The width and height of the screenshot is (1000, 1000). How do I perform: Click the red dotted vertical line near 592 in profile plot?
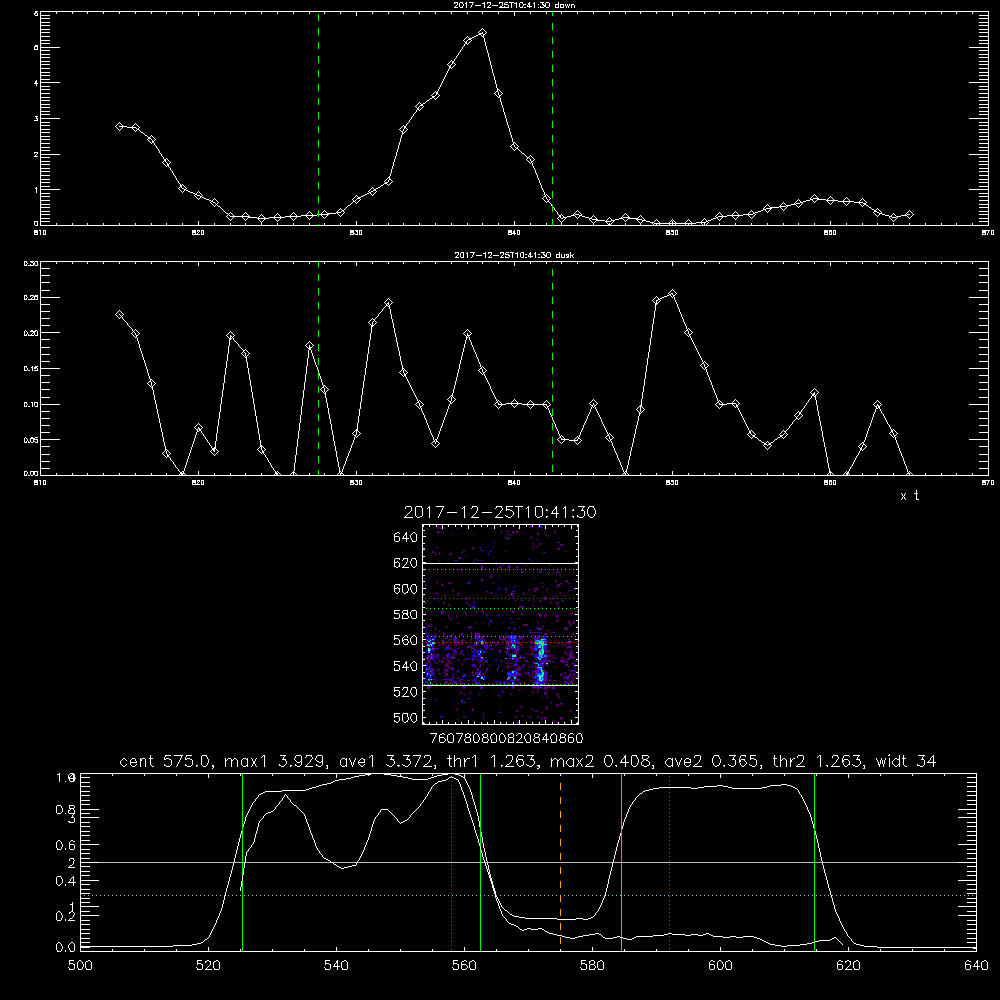(x=670, y=861)
